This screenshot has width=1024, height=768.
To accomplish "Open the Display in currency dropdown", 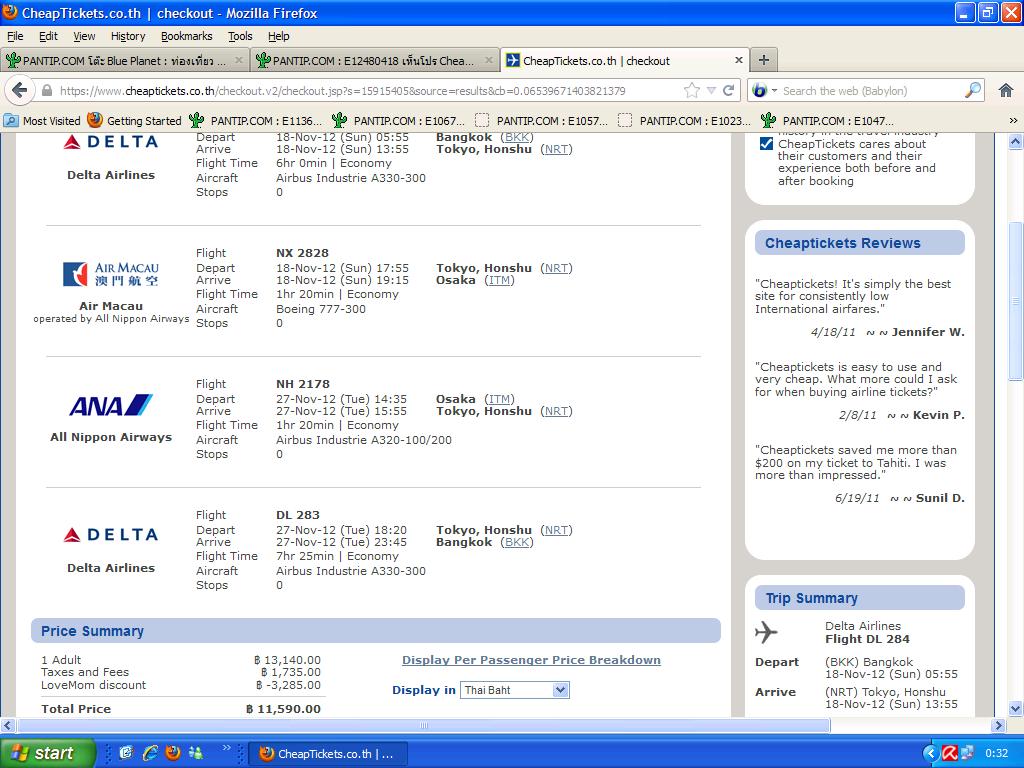I will [515, 690].
